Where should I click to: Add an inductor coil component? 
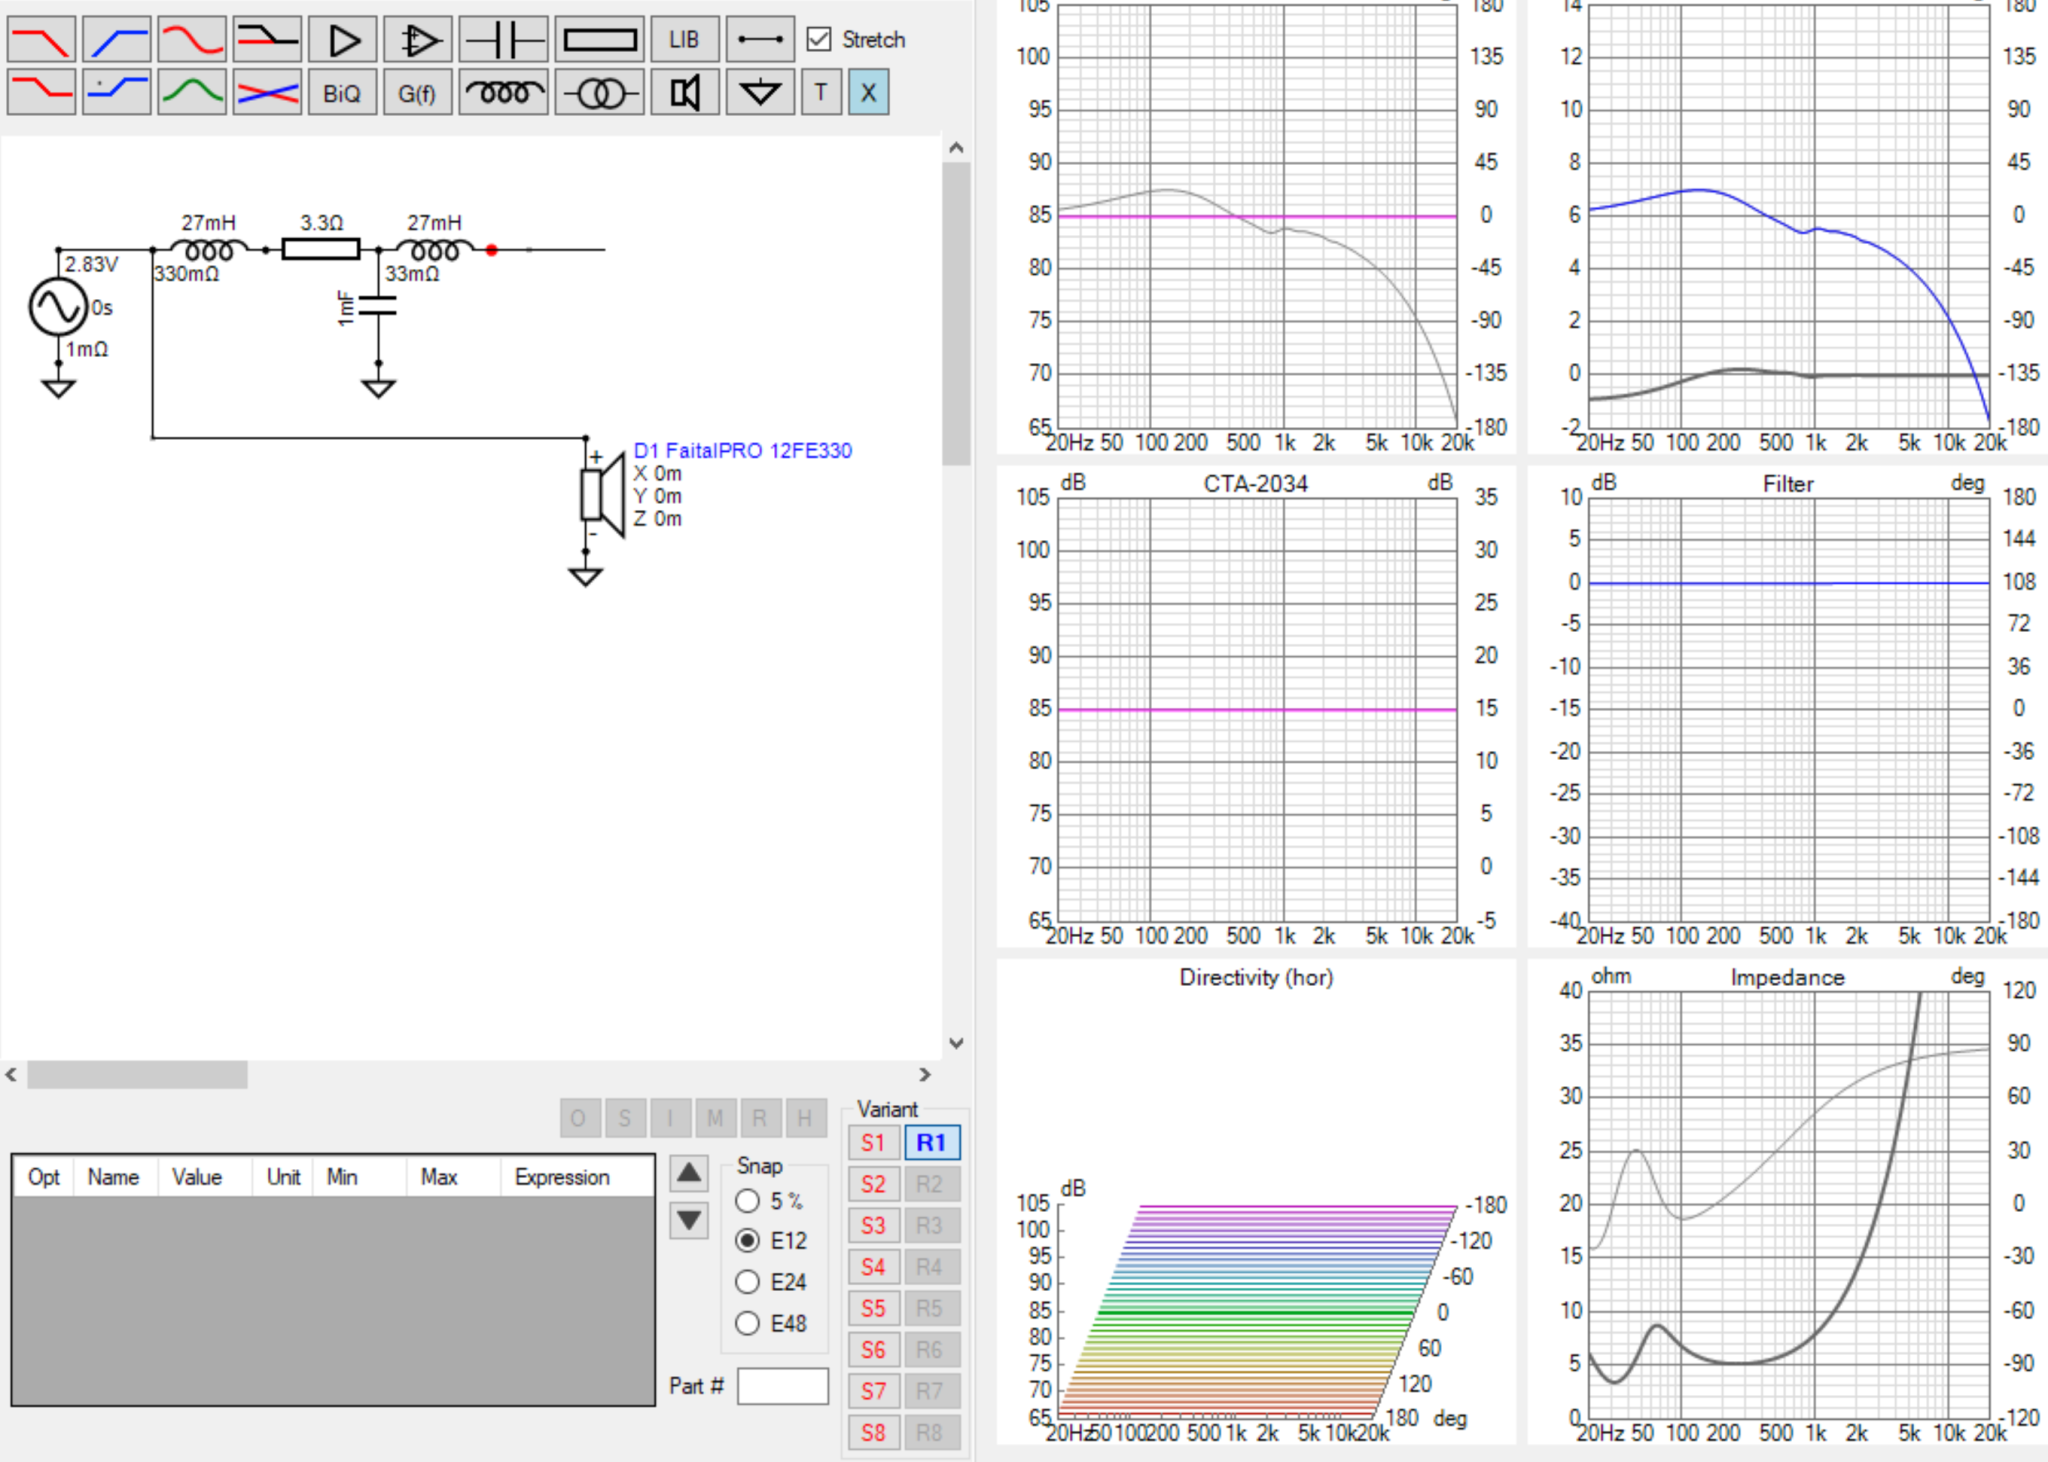pos(504,93)
